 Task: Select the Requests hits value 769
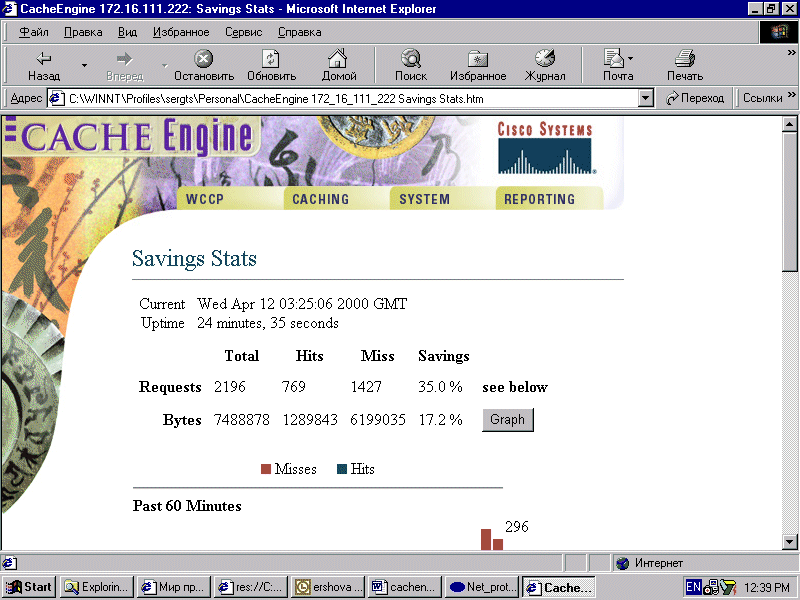point(293,387)
